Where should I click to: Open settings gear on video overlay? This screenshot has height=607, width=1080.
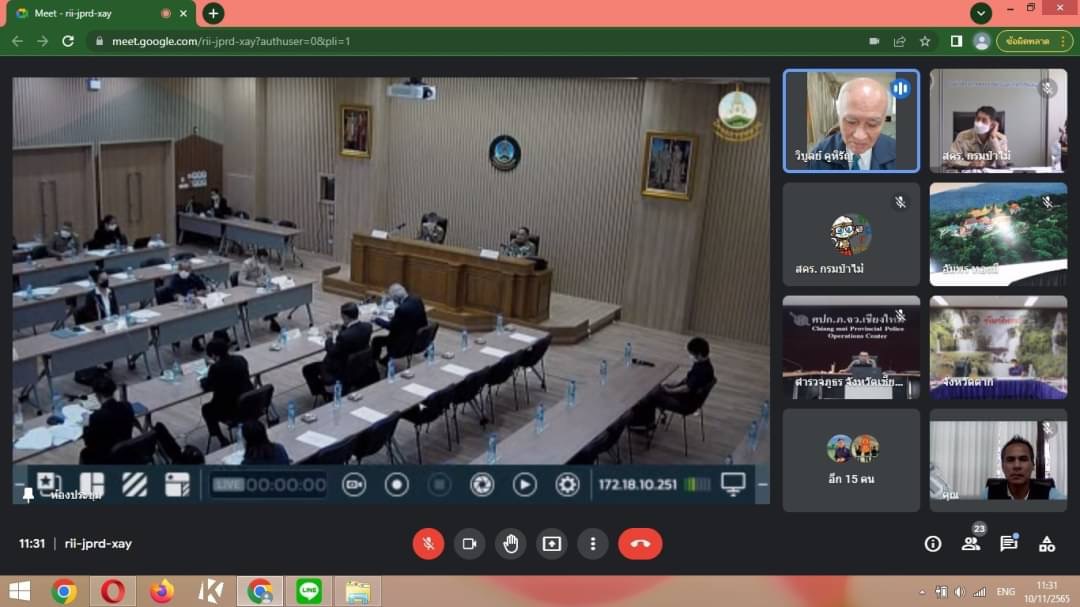568,484
